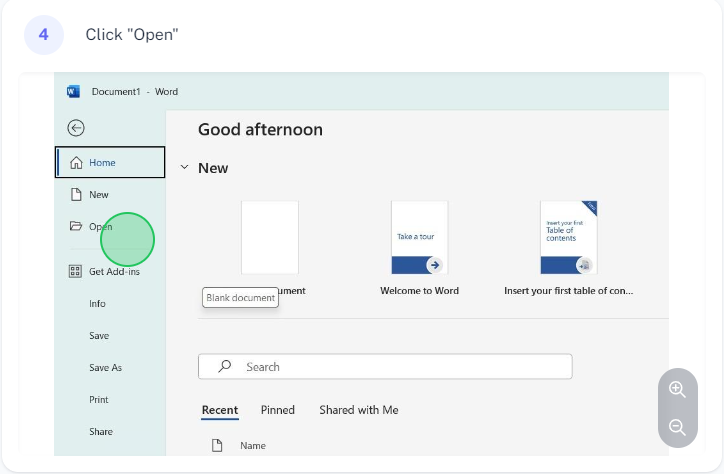Switch to the Recent tab
The image size is (724, 474).
(x=220, y=410)
